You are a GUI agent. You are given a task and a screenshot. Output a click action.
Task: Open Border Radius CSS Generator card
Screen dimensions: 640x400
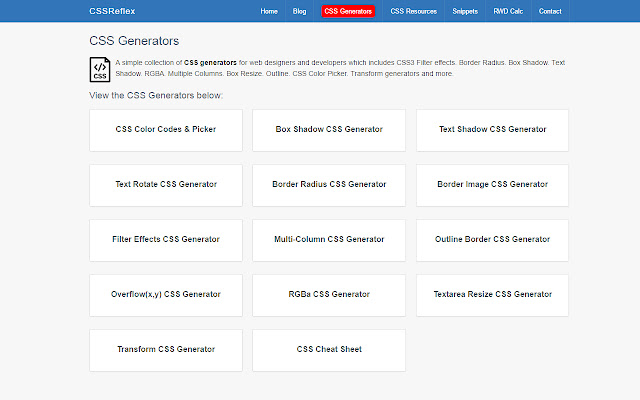click(x=329, y=185)
